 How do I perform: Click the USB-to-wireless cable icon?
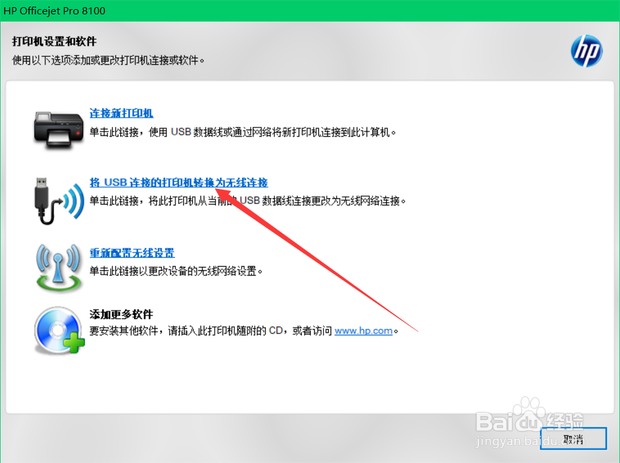point(59,201)
